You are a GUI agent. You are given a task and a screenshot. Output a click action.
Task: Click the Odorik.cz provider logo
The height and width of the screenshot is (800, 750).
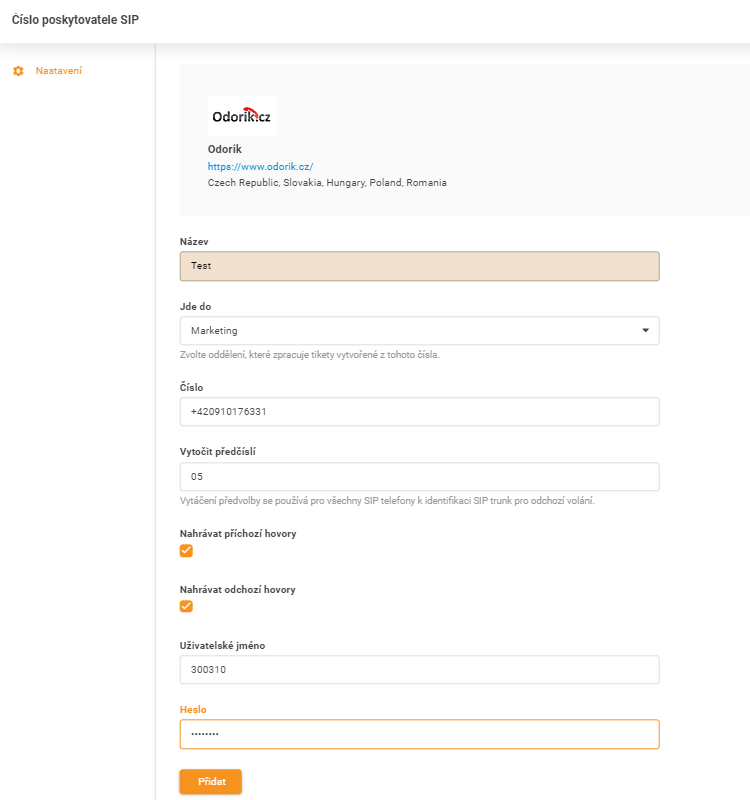pyautogui.click(x=241, y=114)
